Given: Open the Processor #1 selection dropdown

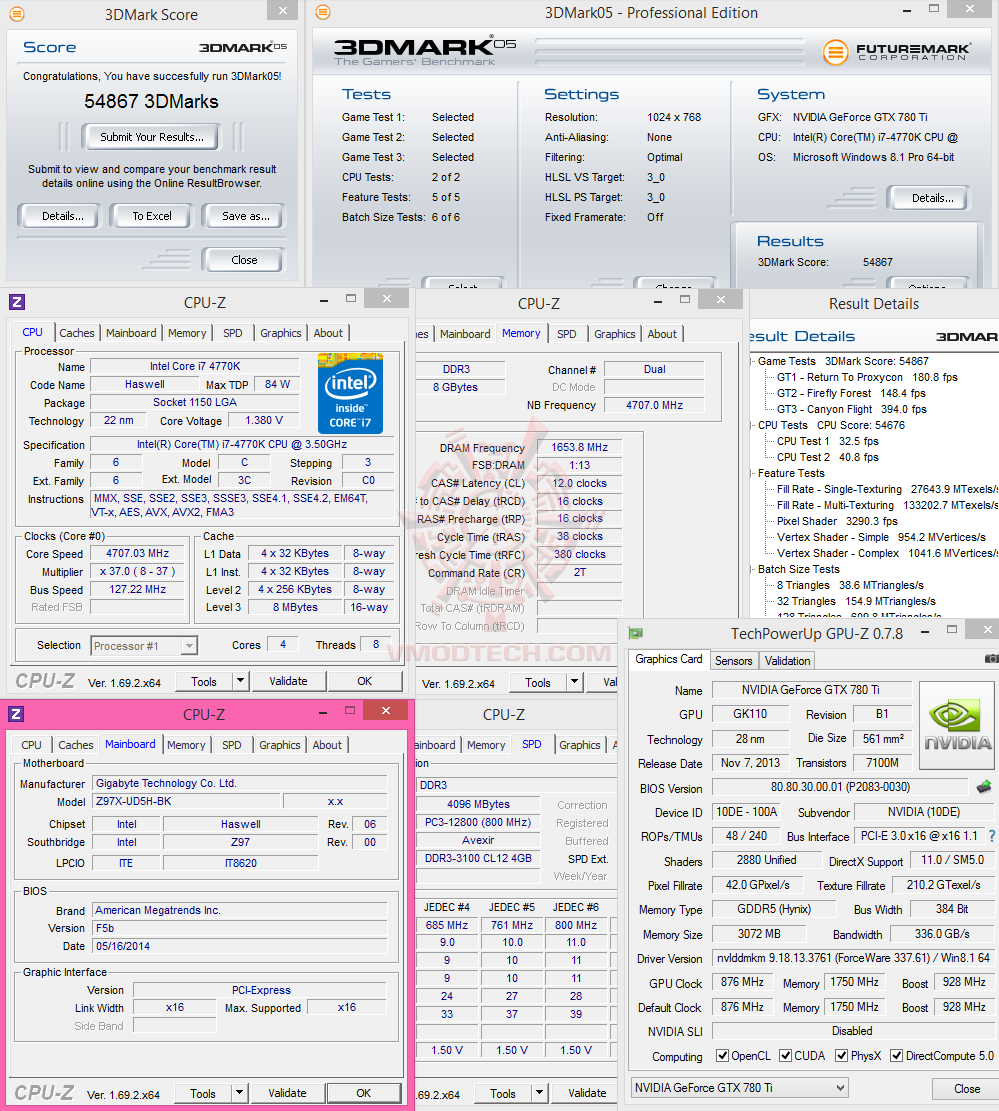Looking at the screenshot, I should pyautogui.click(x=188, y=645).
